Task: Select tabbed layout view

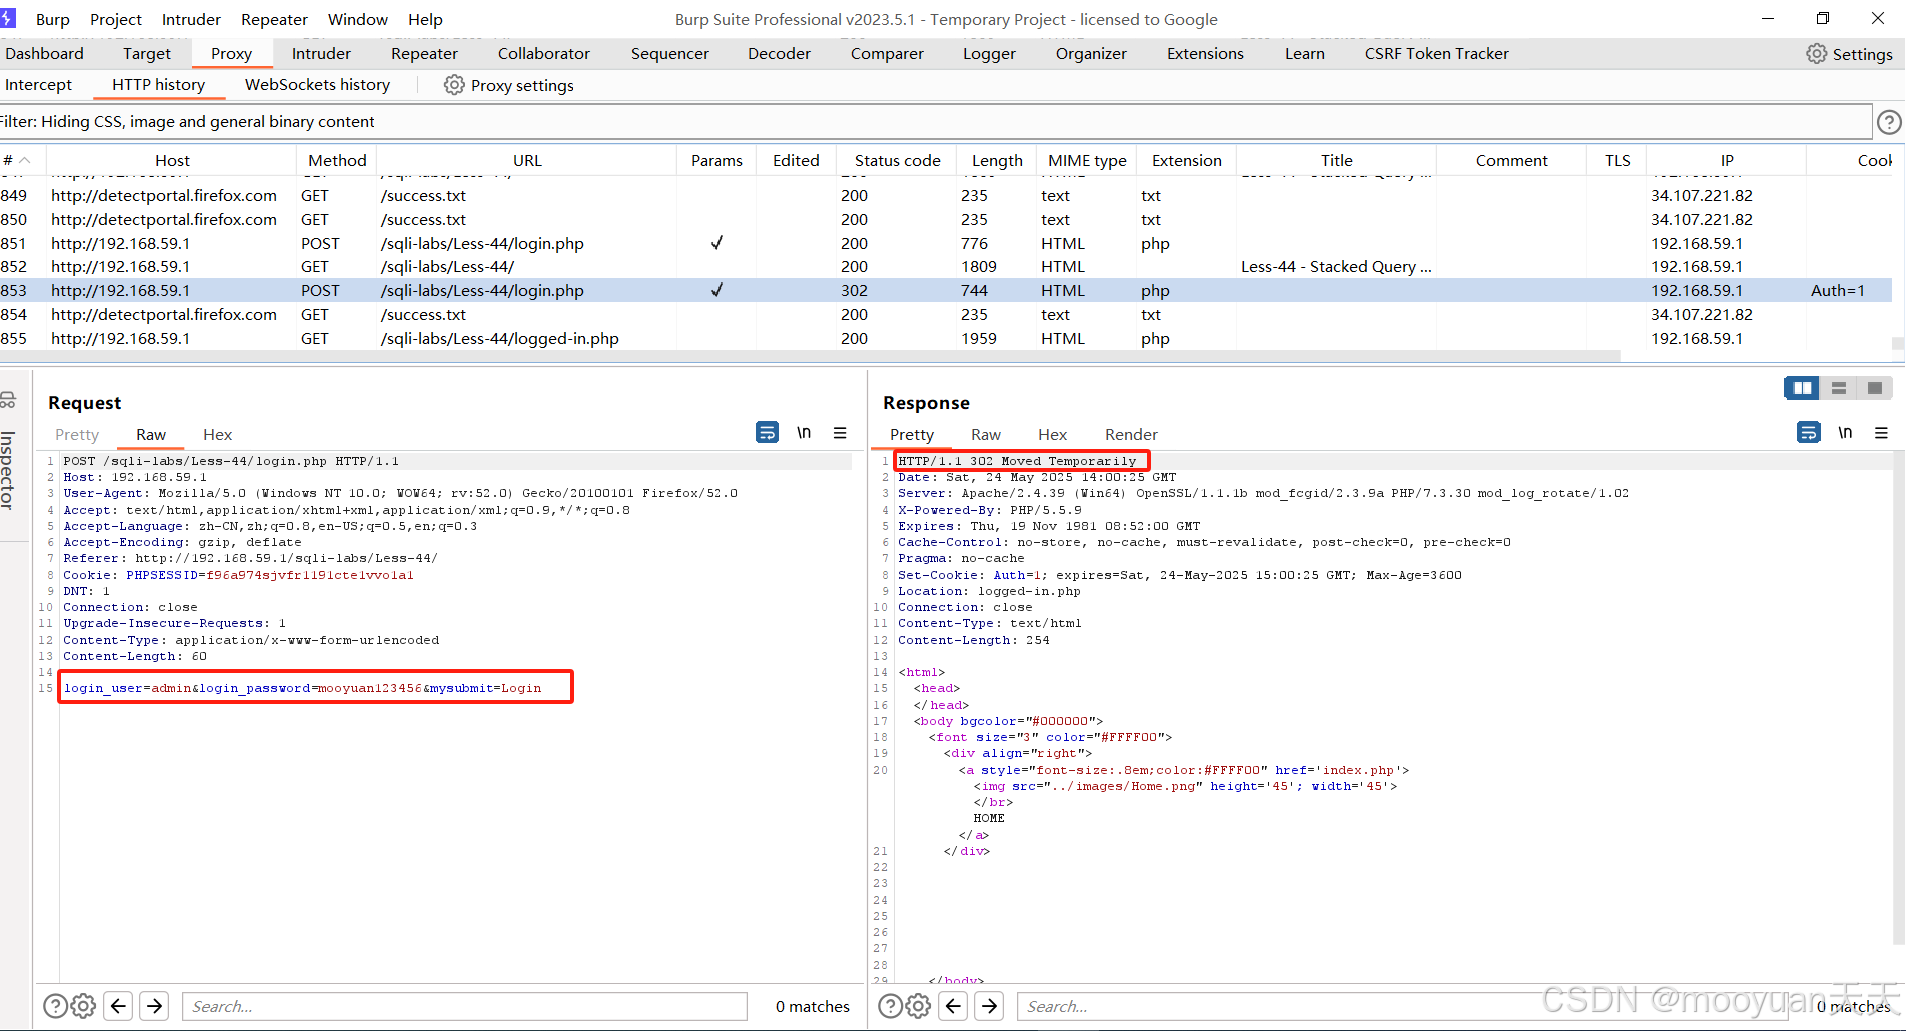Action: (1874, 388)
